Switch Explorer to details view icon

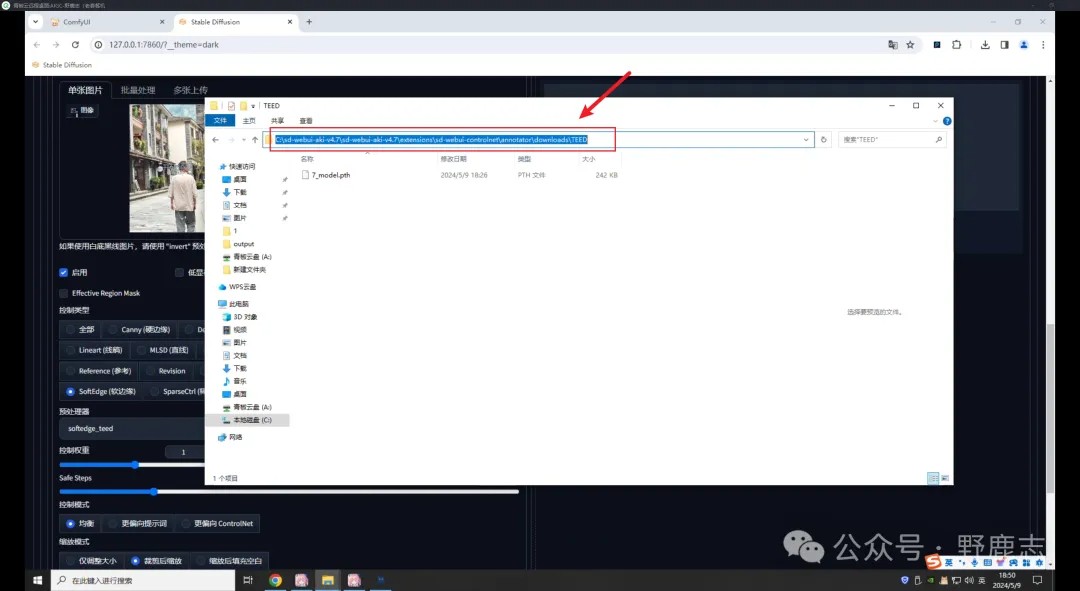933,478
